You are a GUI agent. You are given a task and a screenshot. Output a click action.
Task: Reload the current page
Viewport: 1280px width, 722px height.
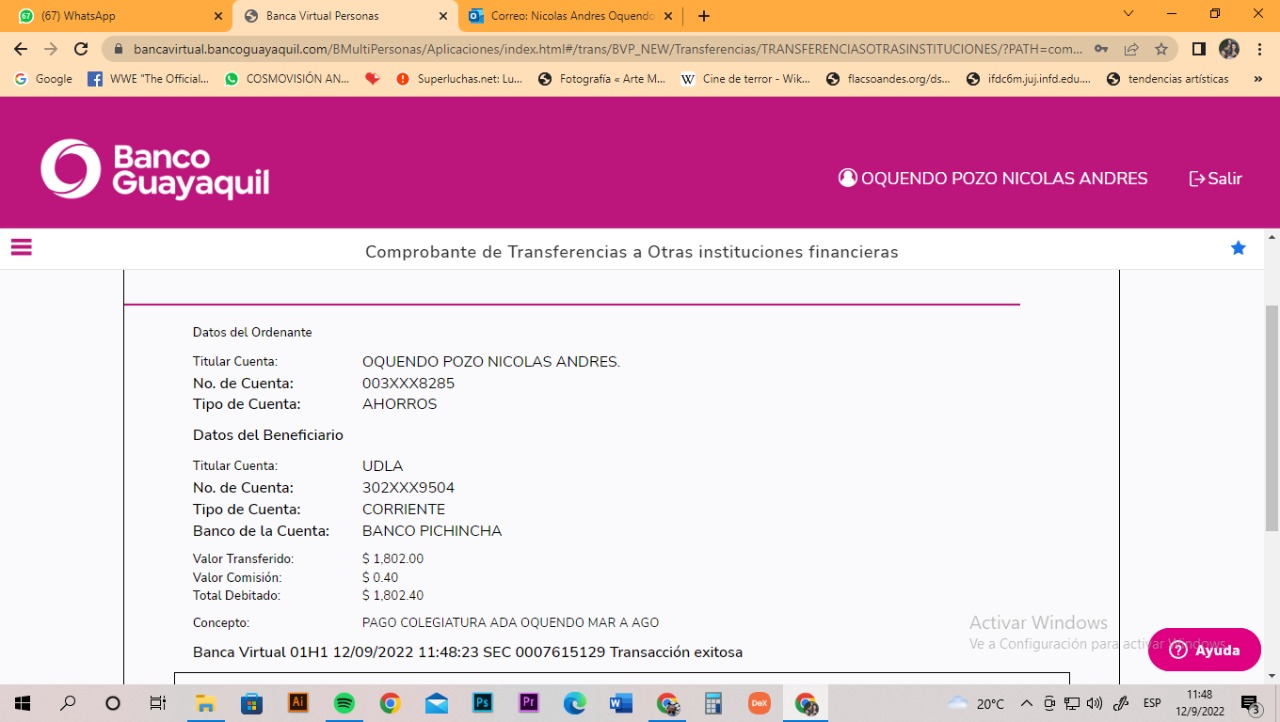[x=82, y=49]
